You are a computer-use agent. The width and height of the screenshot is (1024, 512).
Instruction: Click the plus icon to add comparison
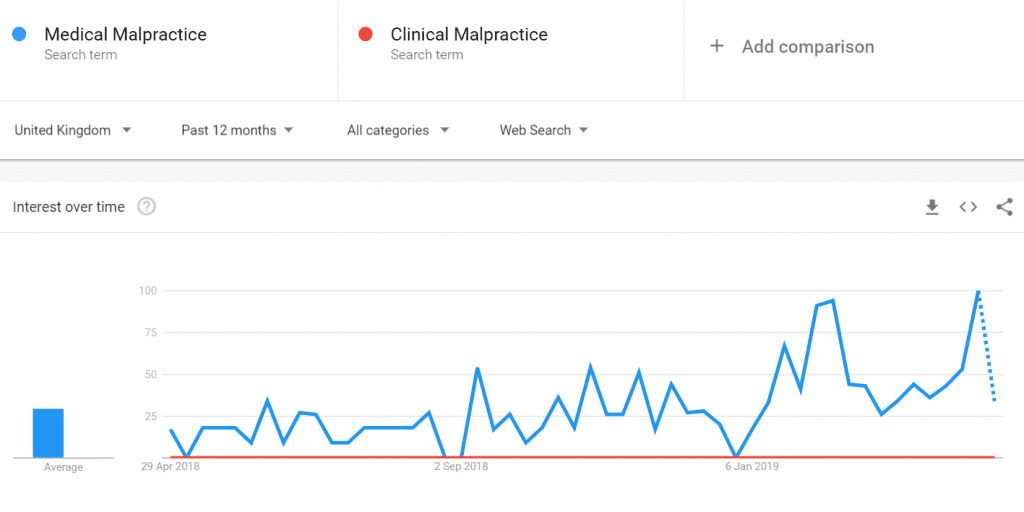coord(716,46)
